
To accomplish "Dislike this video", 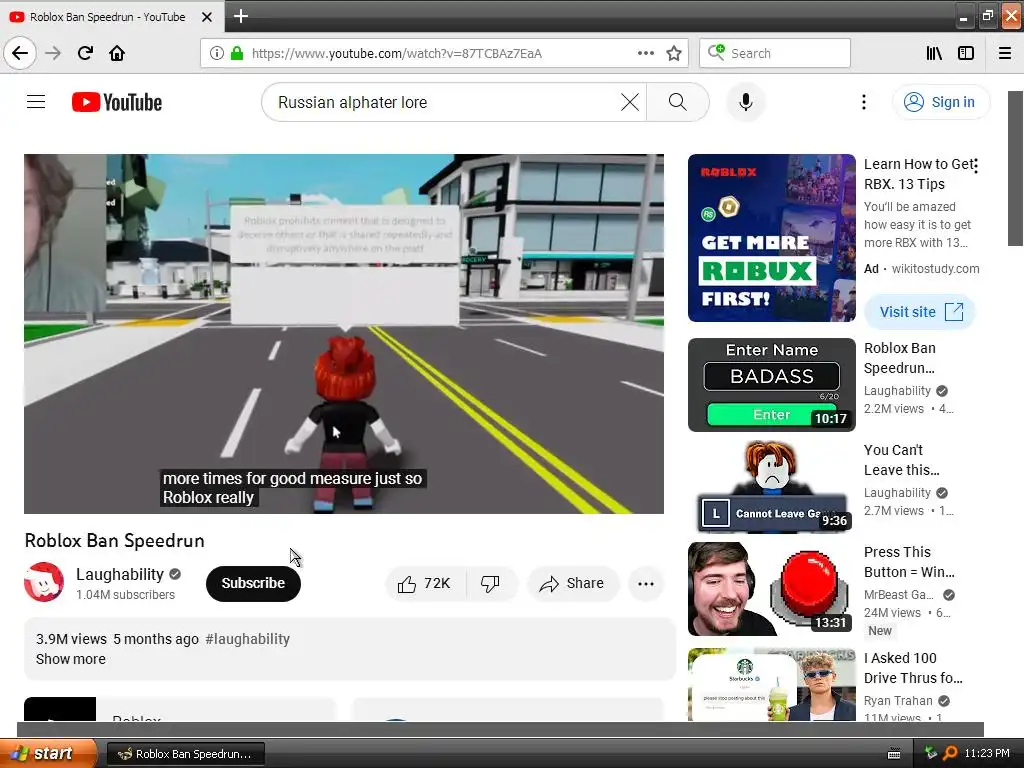I will coord(490,583).
